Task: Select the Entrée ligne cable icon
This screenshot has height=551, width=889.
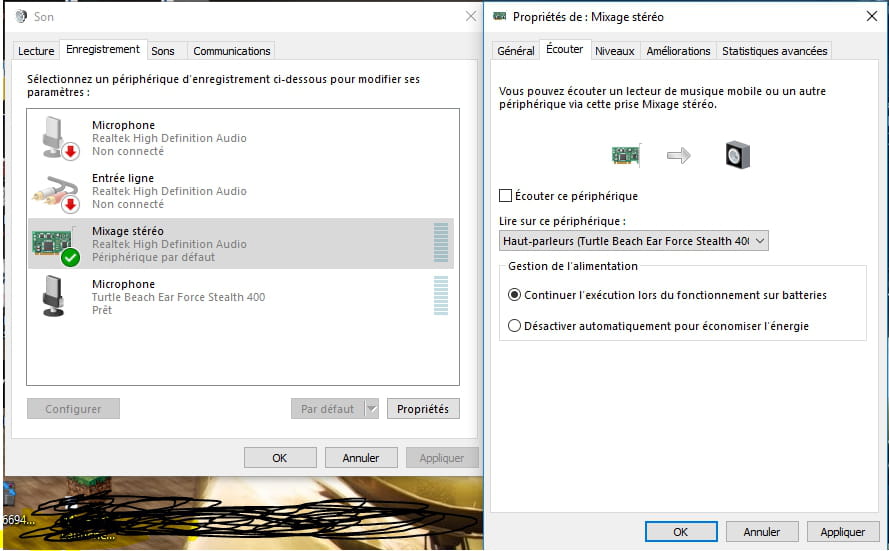Action: pos(56,193)
